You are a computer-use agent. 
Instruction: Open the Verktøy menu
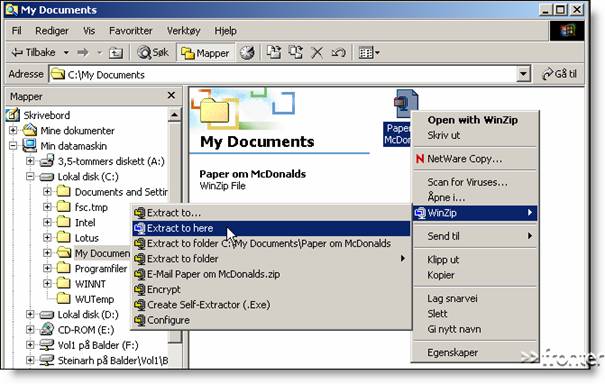[x=183, y=31]
